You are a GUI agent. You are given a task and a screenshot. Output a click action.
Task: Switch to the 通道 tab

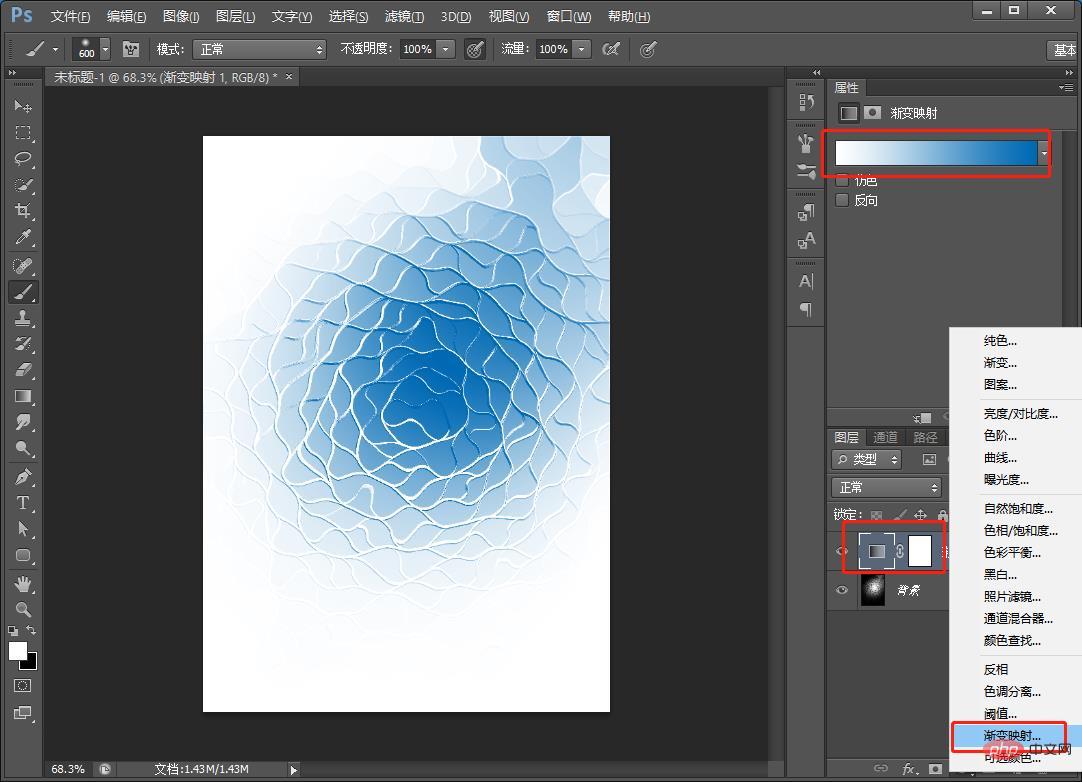(885, 437)
